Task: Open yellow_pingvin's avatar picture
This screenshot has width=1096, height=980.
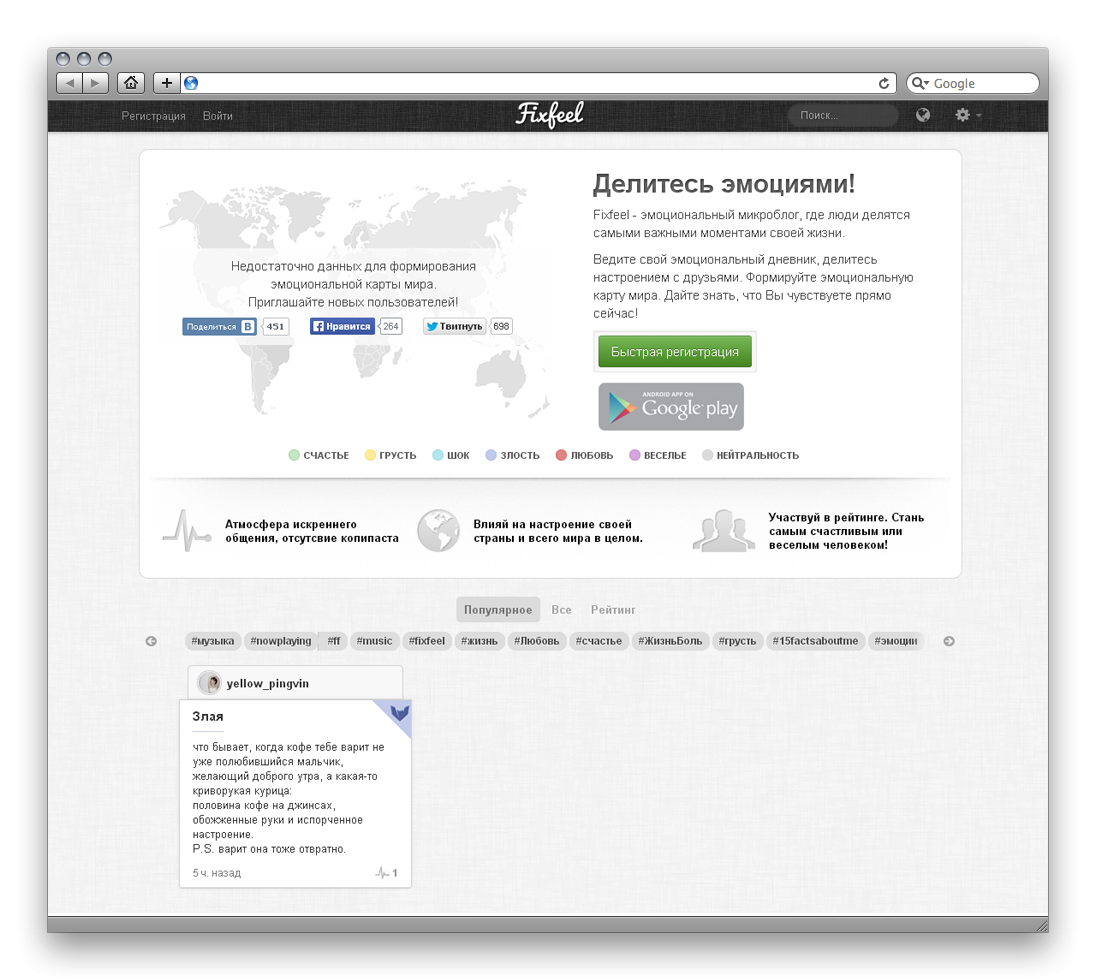Action: coord(209,683)
